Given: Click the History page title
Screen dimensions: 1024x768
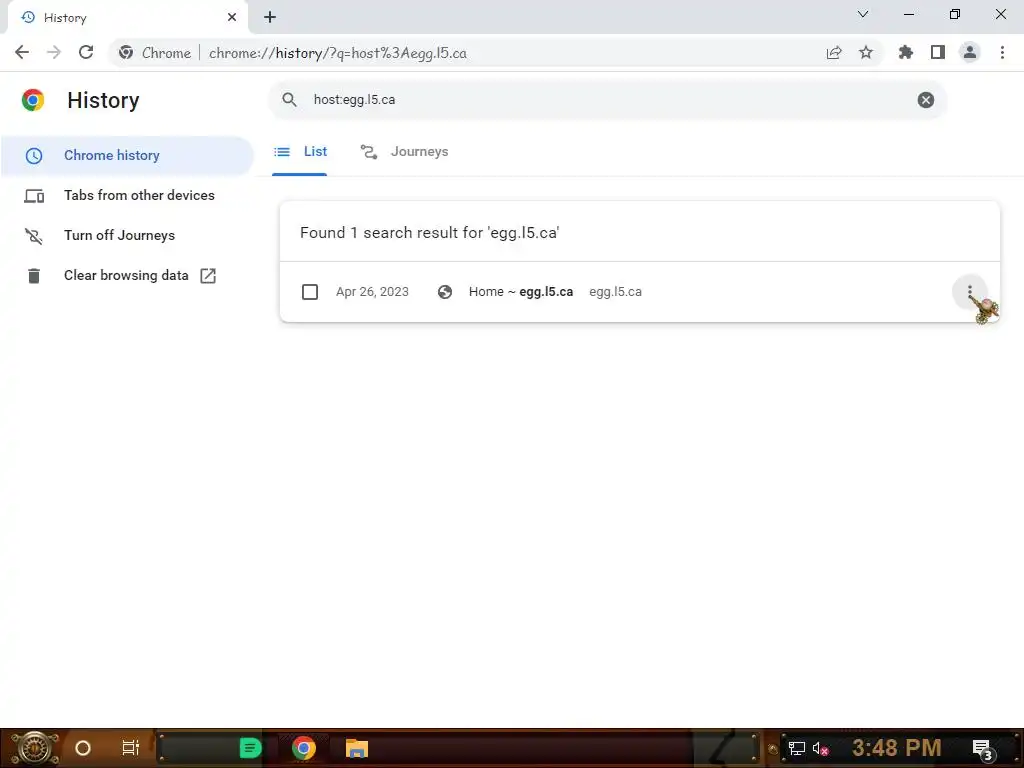Looking at the screenshot, I should pos(103,101).
